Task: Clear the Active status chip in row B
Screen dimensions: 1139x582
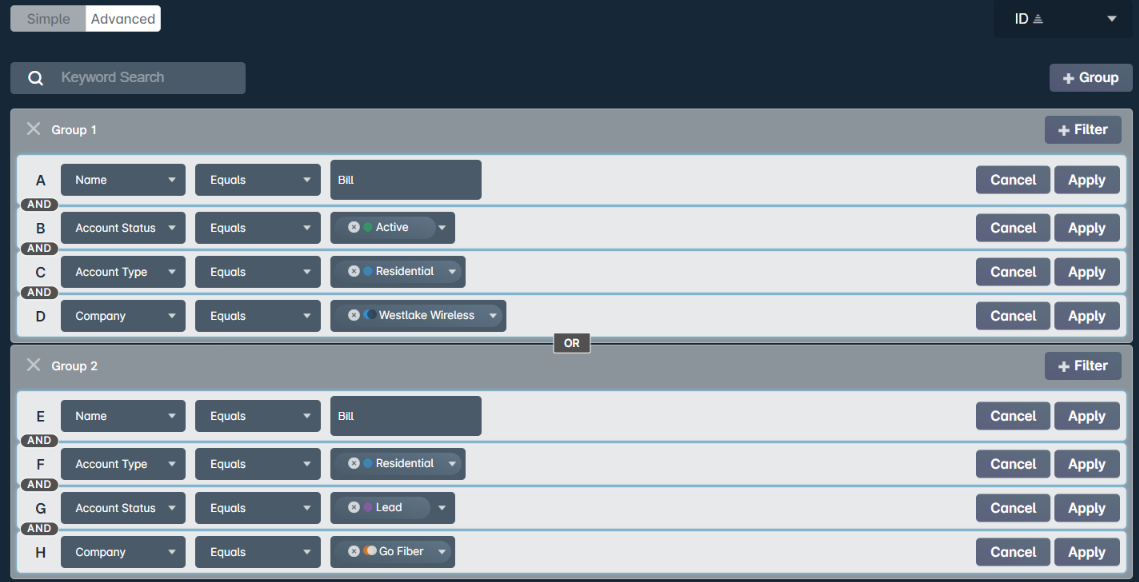Action: click(354, 227)
